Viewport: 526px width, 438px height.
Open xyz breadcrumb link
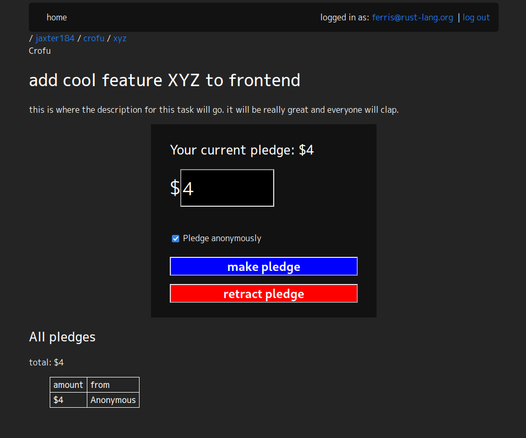(119, 39)
